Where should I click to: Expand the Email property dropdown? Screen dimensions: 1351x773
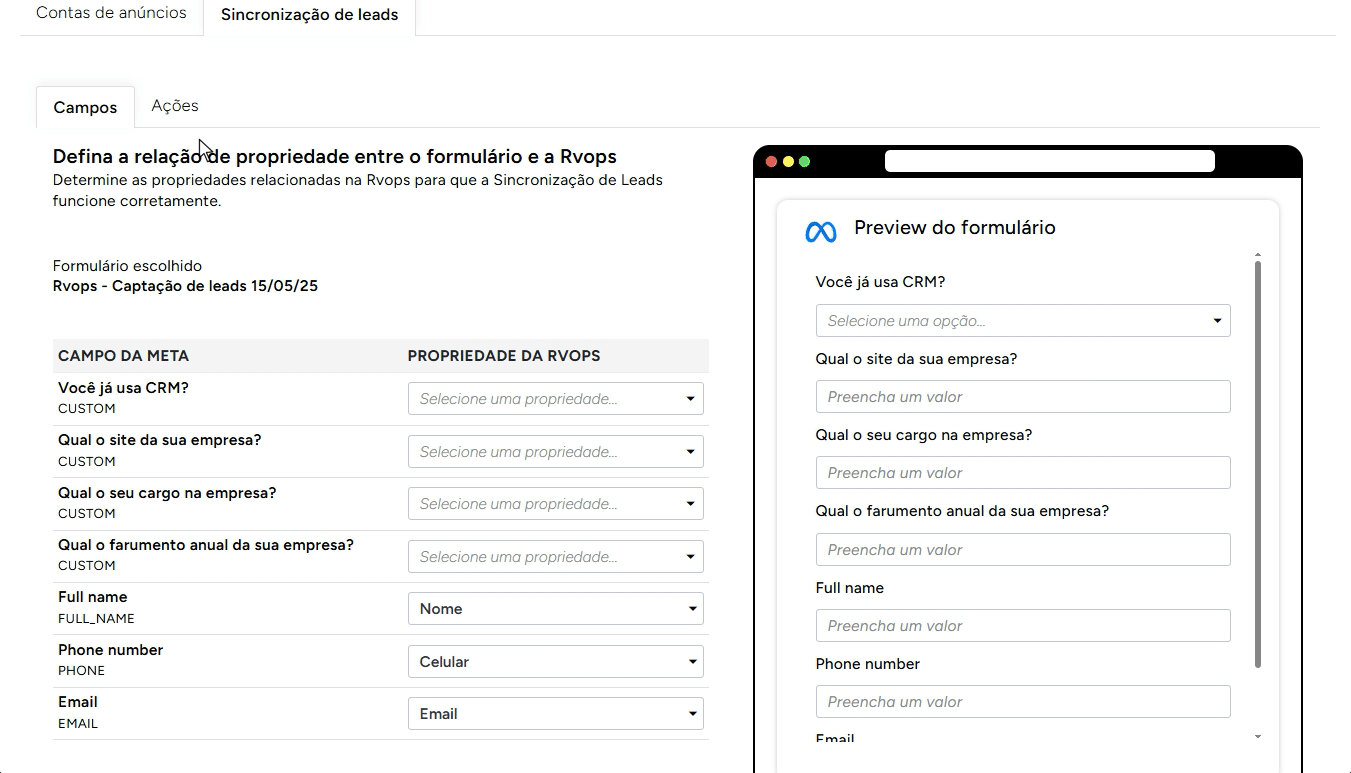[x=555, y=714]
